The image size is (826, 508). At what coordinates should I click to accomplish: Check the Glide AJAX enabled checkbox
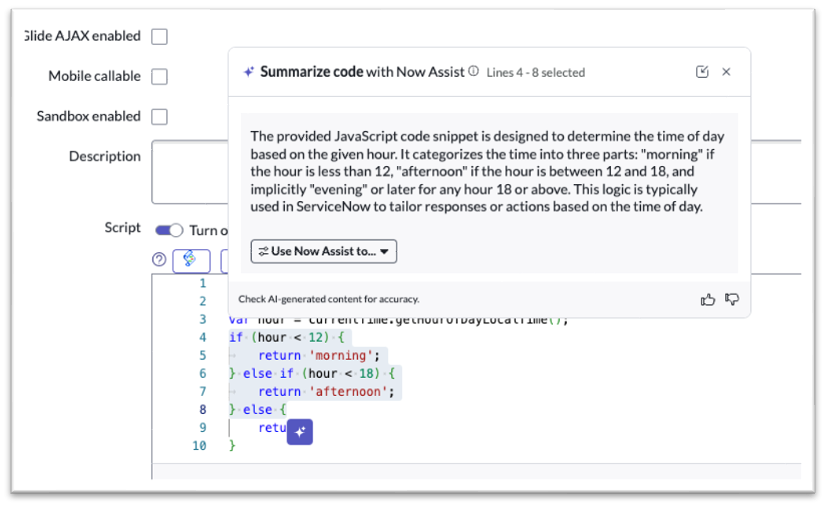click(x=160, y=37)
